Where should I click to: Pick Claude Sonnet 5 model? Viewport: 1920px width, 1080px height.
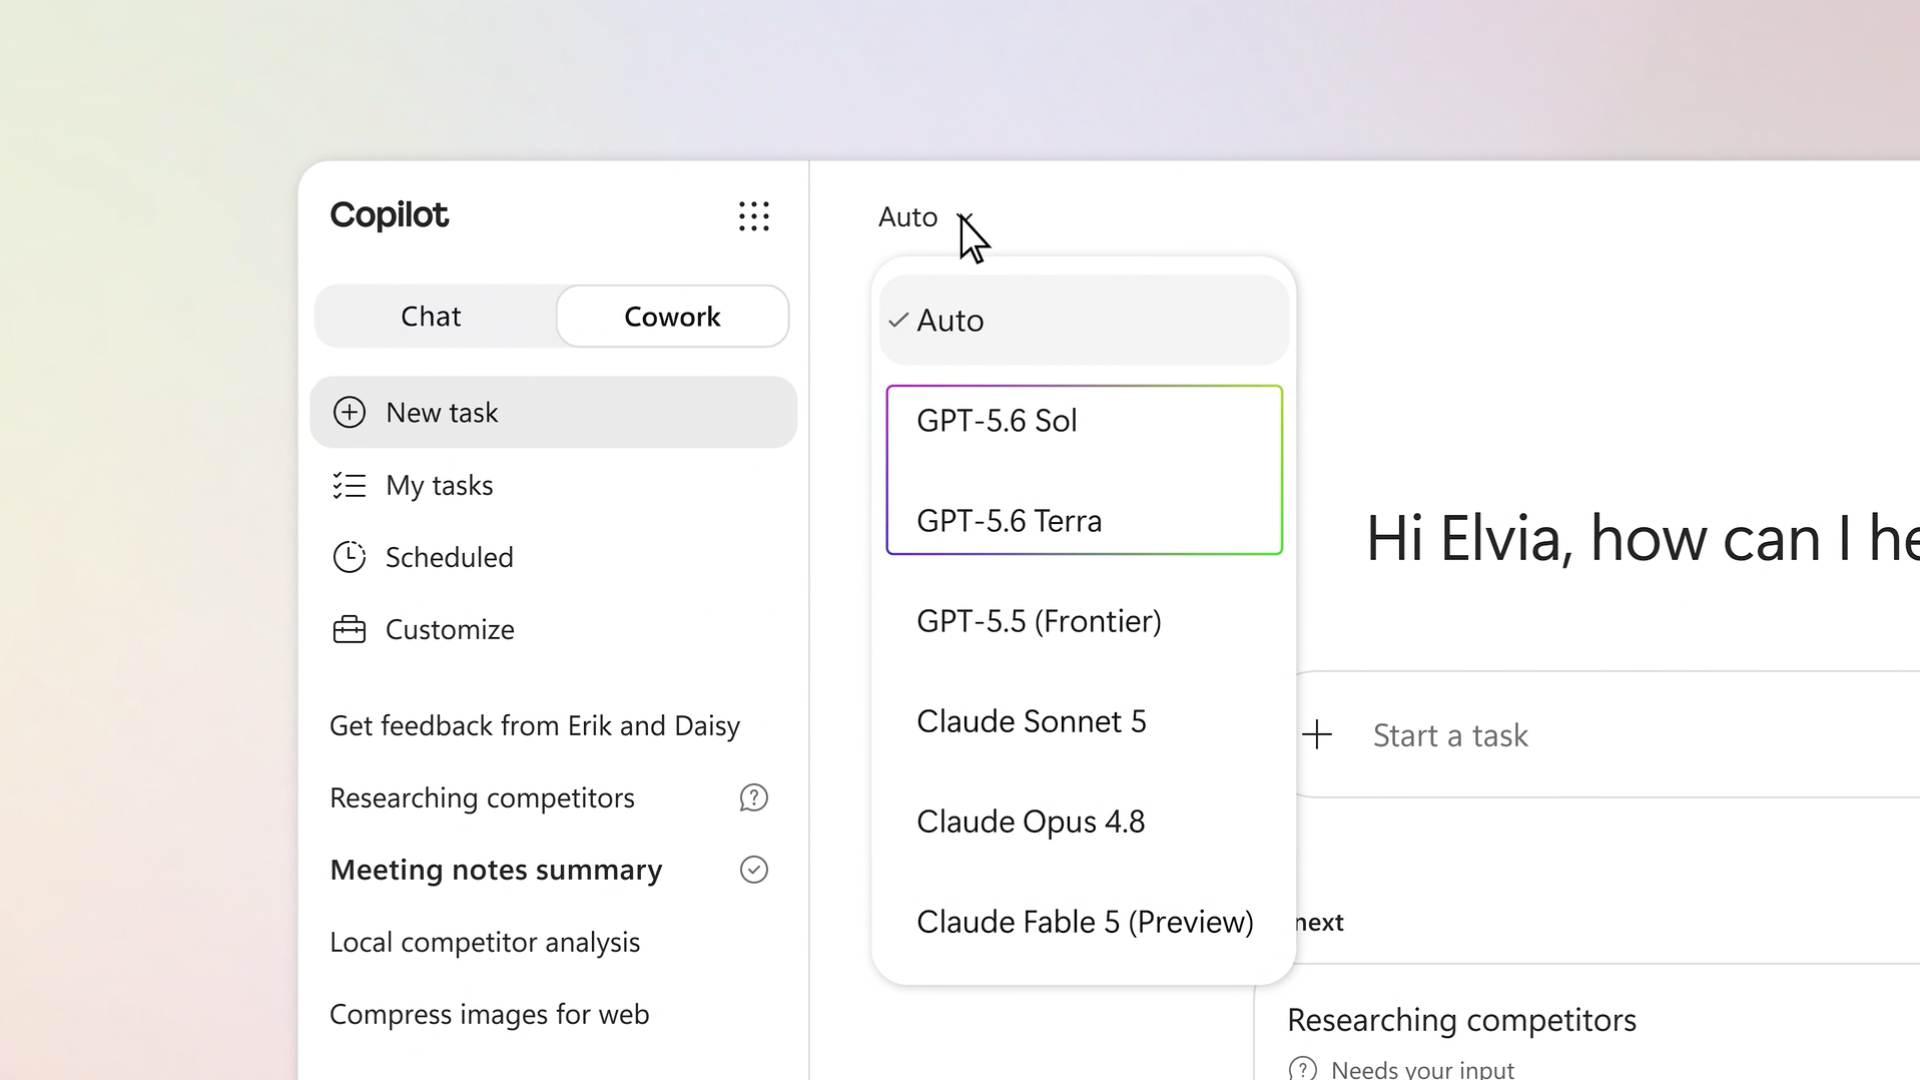[1084, 721]
